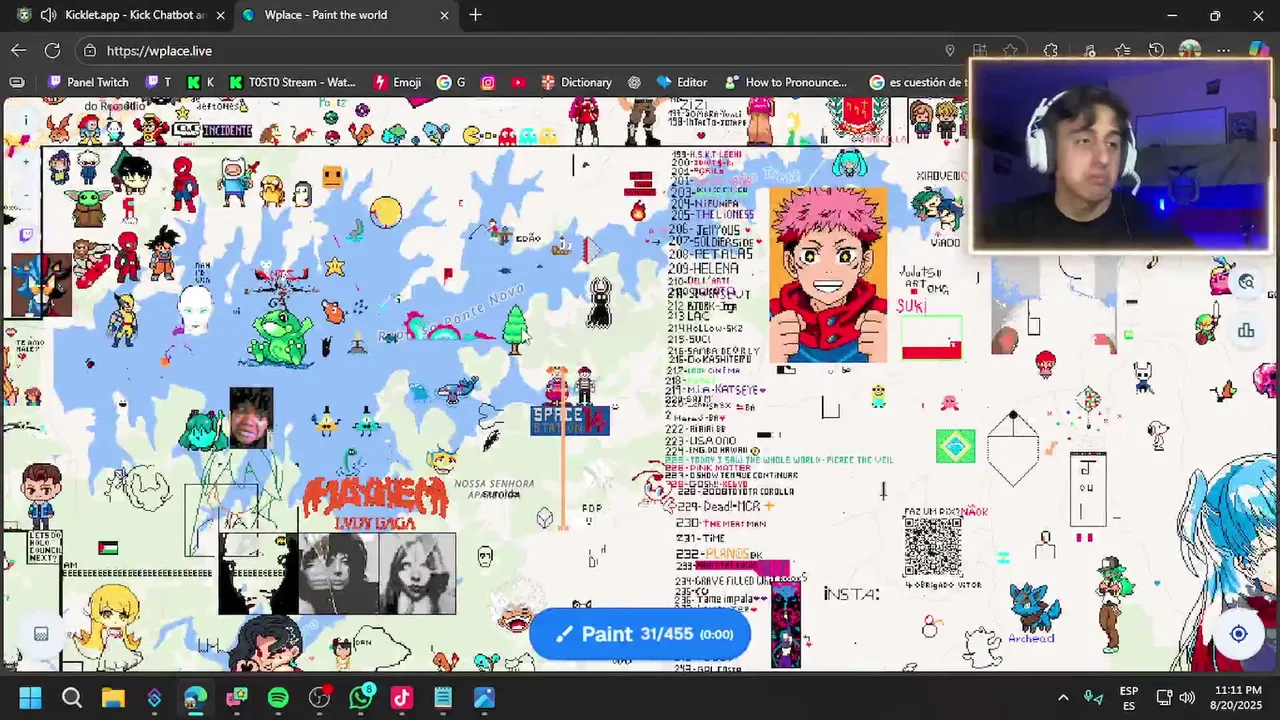Open the YouTube bookmark icon

518,82
